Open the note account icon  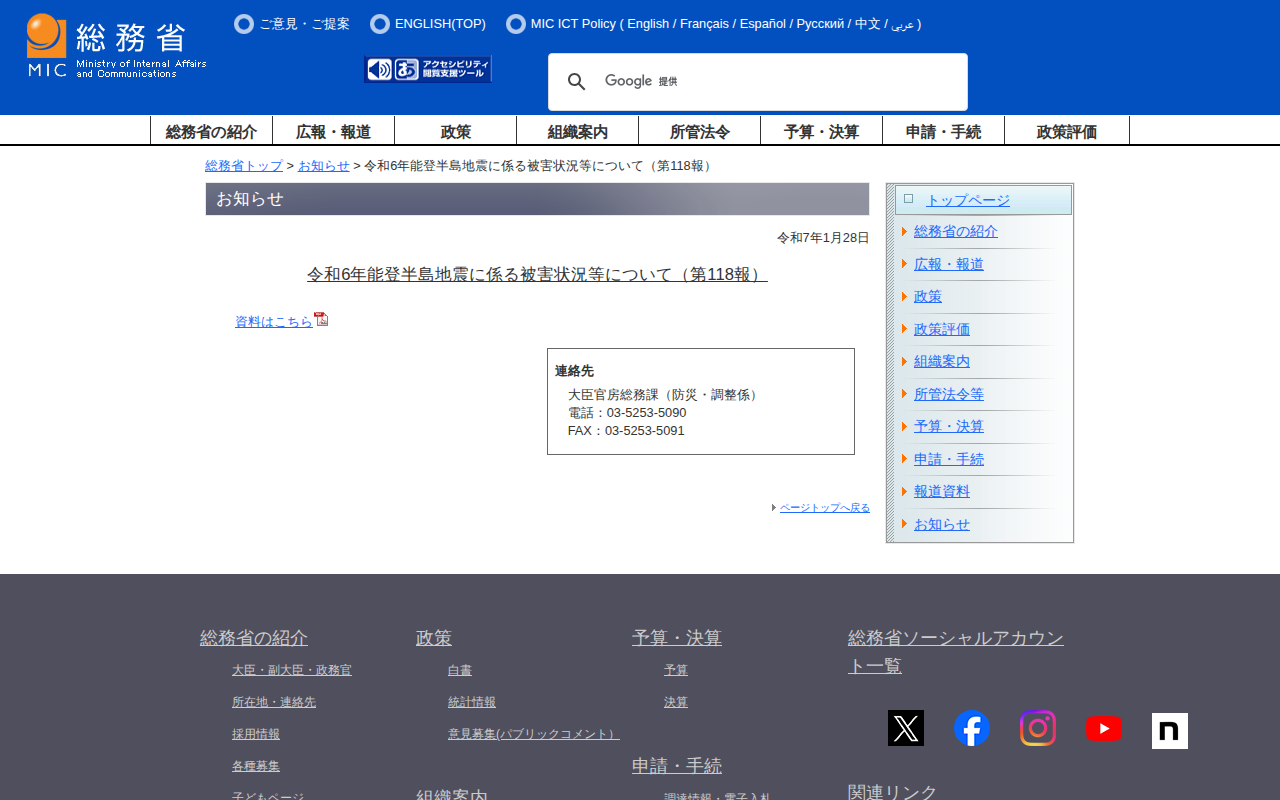[x=1169, y=730]
